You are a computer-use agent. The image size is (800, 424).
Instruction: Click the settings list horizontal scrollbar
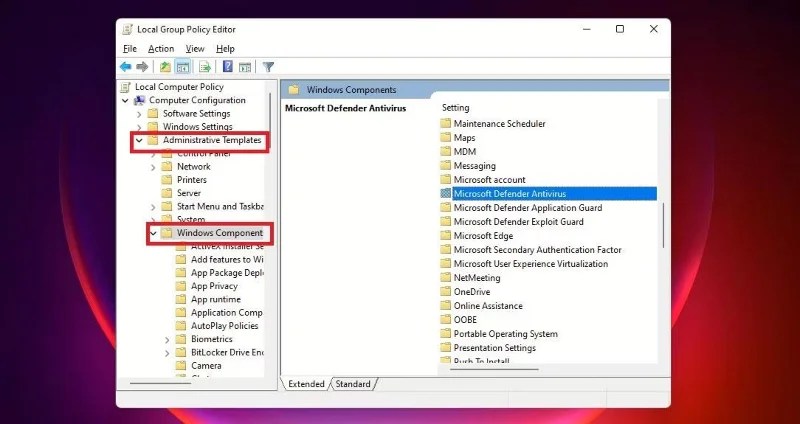pyautogui.click(x=493, y=369)
